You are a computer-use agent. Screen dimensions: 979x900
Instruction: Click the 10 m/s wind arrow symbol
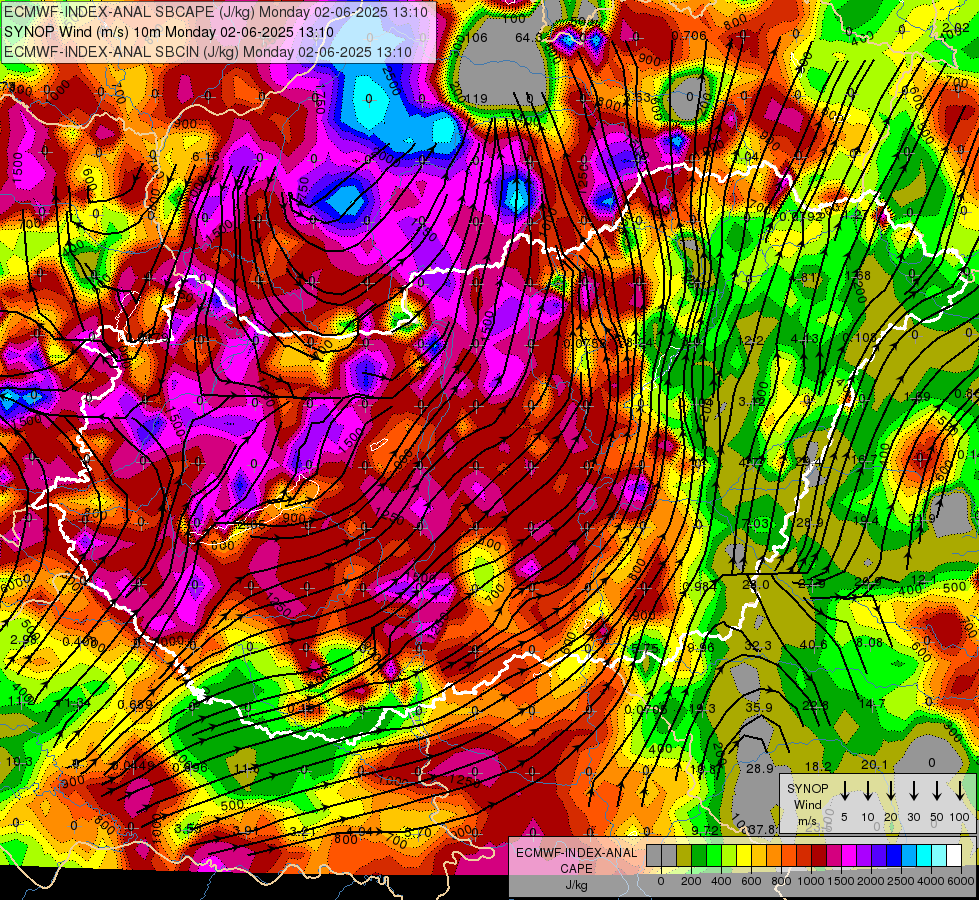tap(867, 790)
